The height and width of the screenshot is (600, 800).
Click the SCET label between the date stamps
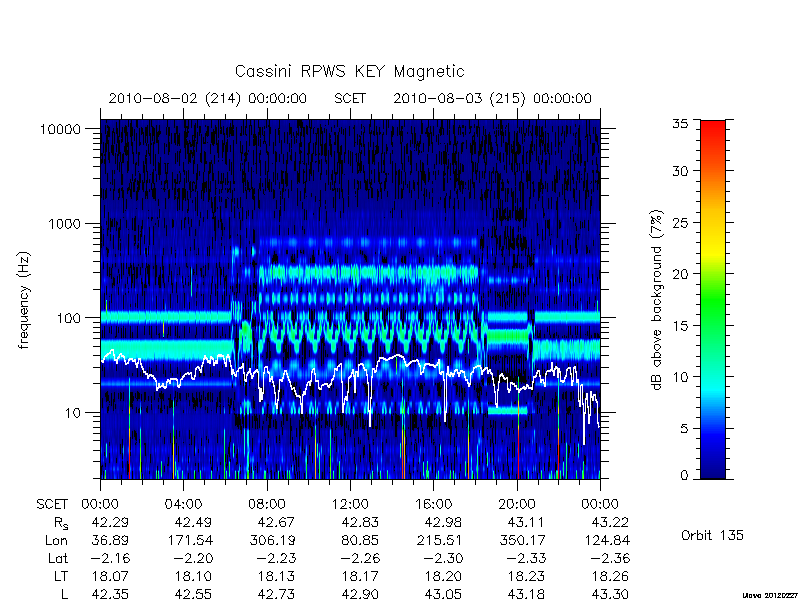[x=350, y=98]
